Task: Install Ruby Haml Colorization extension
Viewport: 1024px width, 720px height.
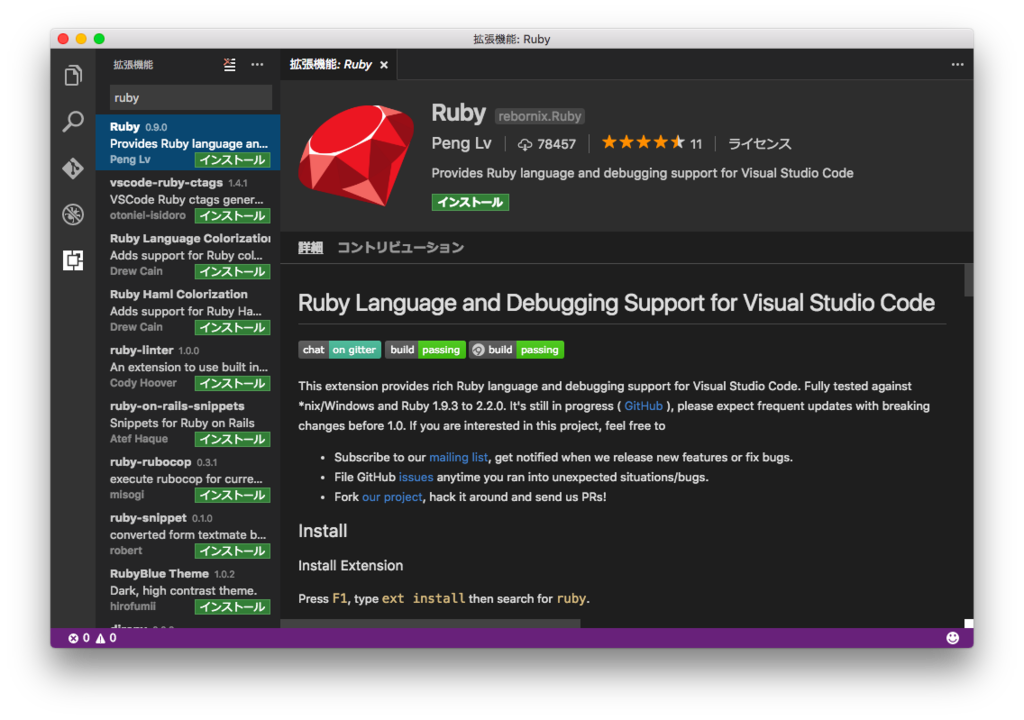Action: point(232,327)
